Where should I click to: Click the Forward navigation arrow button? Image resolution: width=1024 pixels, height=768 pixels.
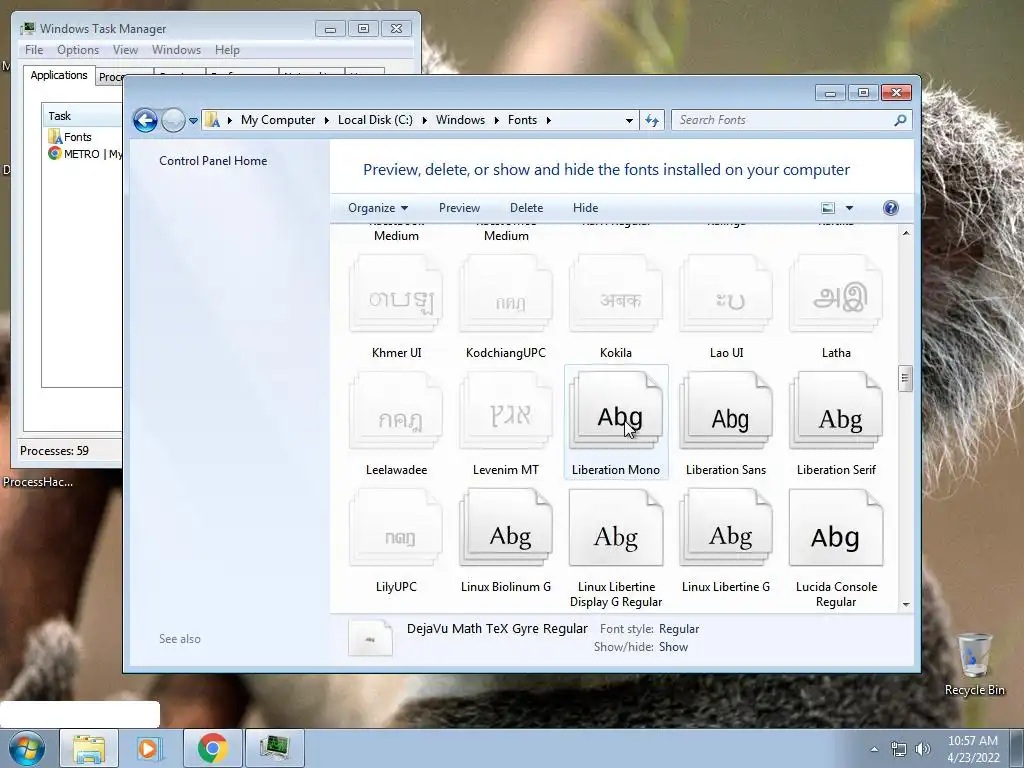tap(173, 120)
